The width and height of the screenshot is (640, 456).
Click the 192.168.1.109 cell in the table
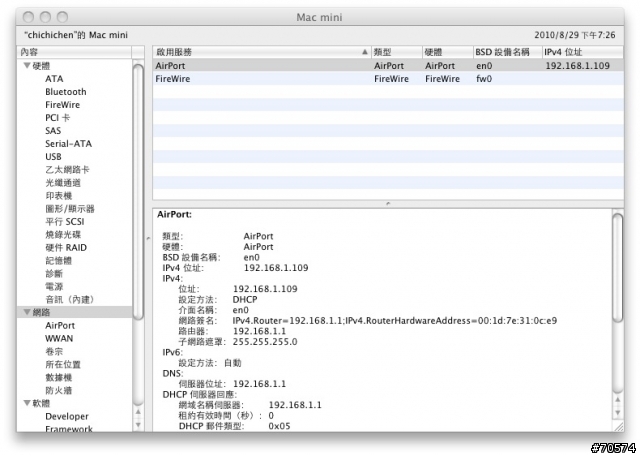tap(578, 66)
